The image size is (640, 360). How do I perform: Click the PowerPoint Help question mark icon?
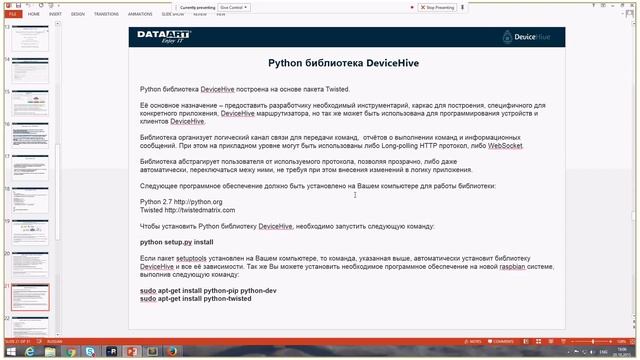pyautogui.click(x=593, y=5)
